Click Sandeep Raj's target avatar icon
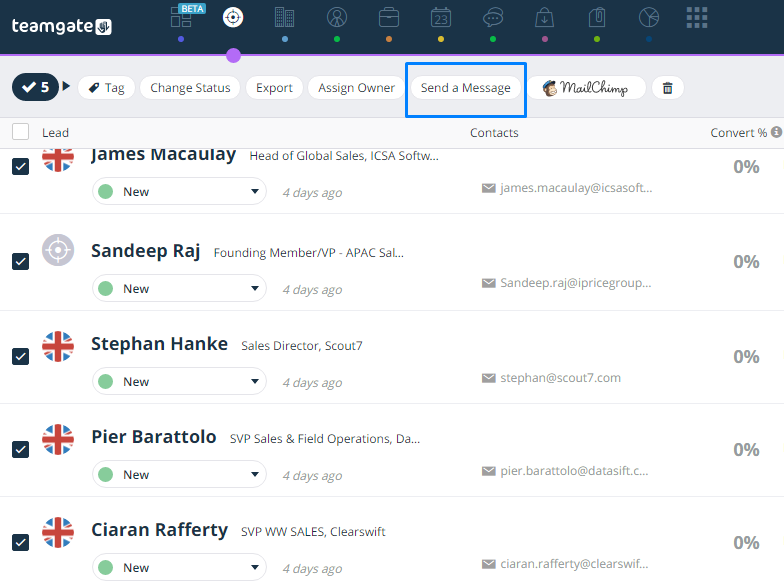Viewport: 784px width, 587px height. coord(58,250)
